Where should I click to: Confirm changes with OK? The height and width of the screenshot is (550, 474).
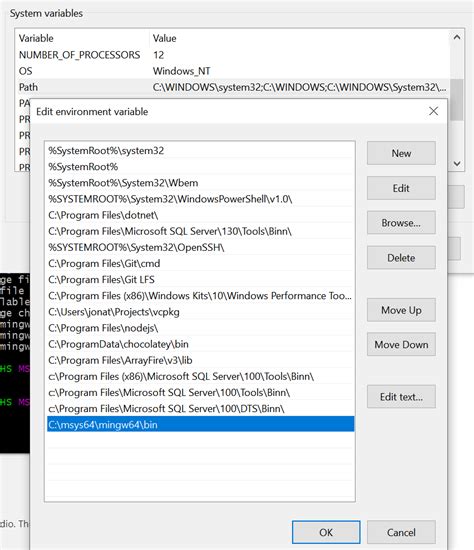point(326,532)
